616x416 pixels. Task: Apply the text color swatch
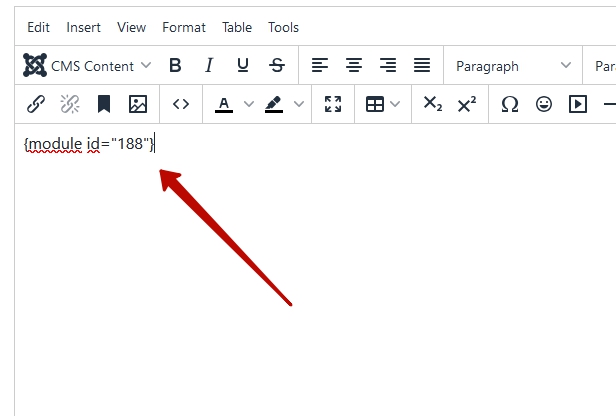click(x=224, y=104)
